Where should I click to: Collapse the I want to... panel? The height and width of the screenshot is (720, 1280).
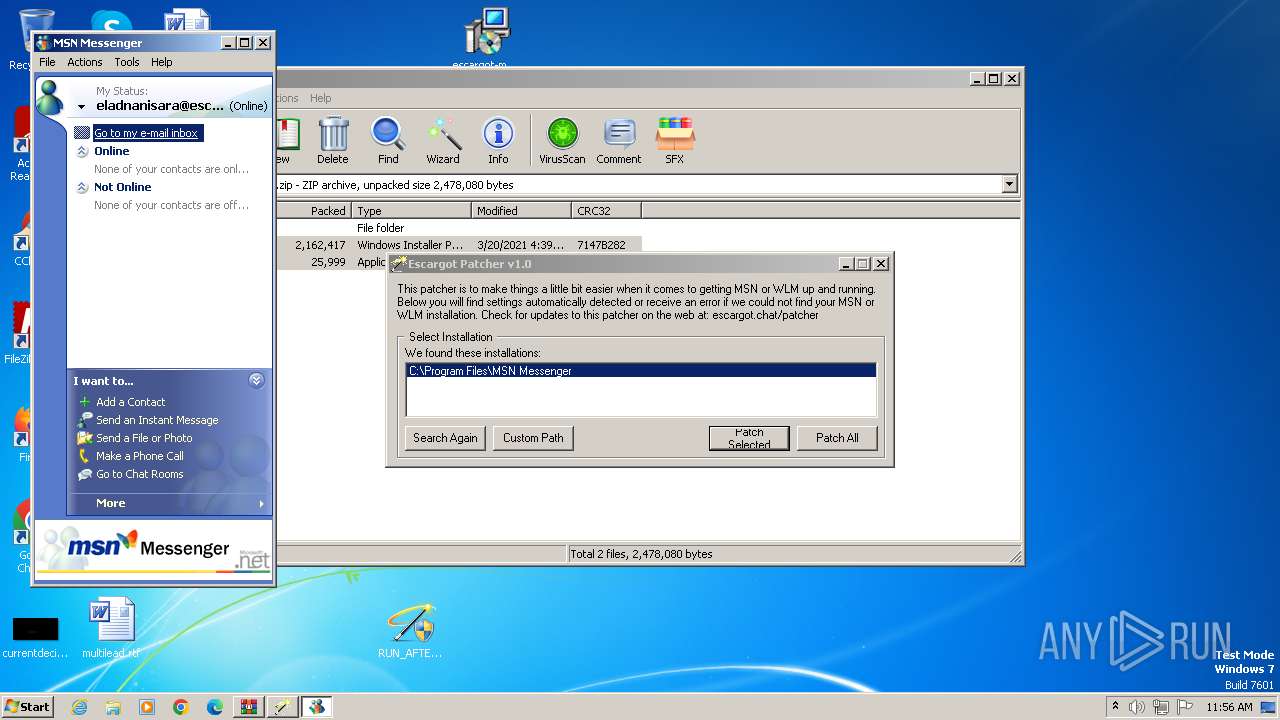coord(256,380)
